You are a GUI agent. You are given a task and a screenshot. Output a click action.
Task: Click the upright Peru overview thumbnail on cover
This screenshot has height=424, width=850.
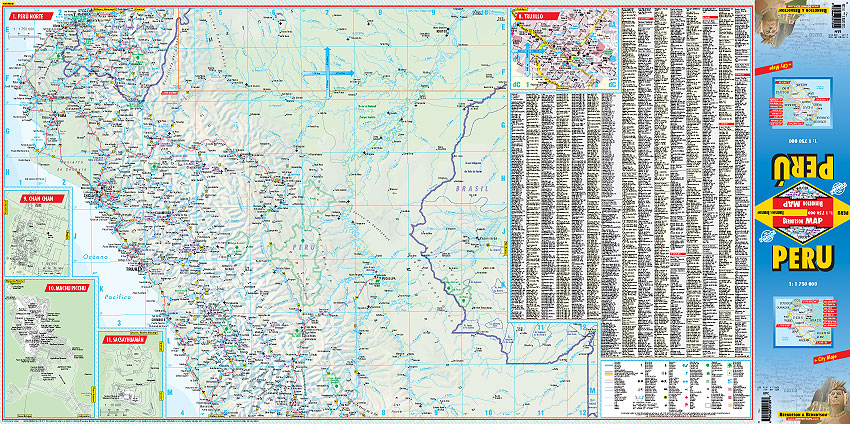coord(803,316)
